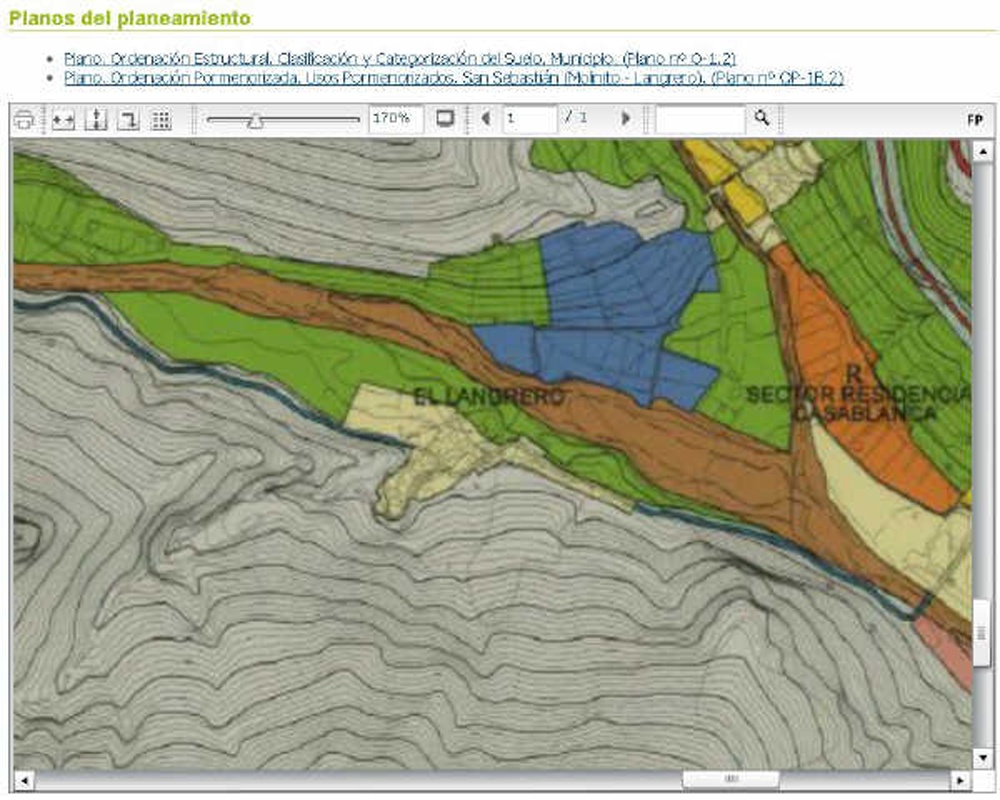
Task: Select the fit-to-width view icon
Action: pos(63,120)
